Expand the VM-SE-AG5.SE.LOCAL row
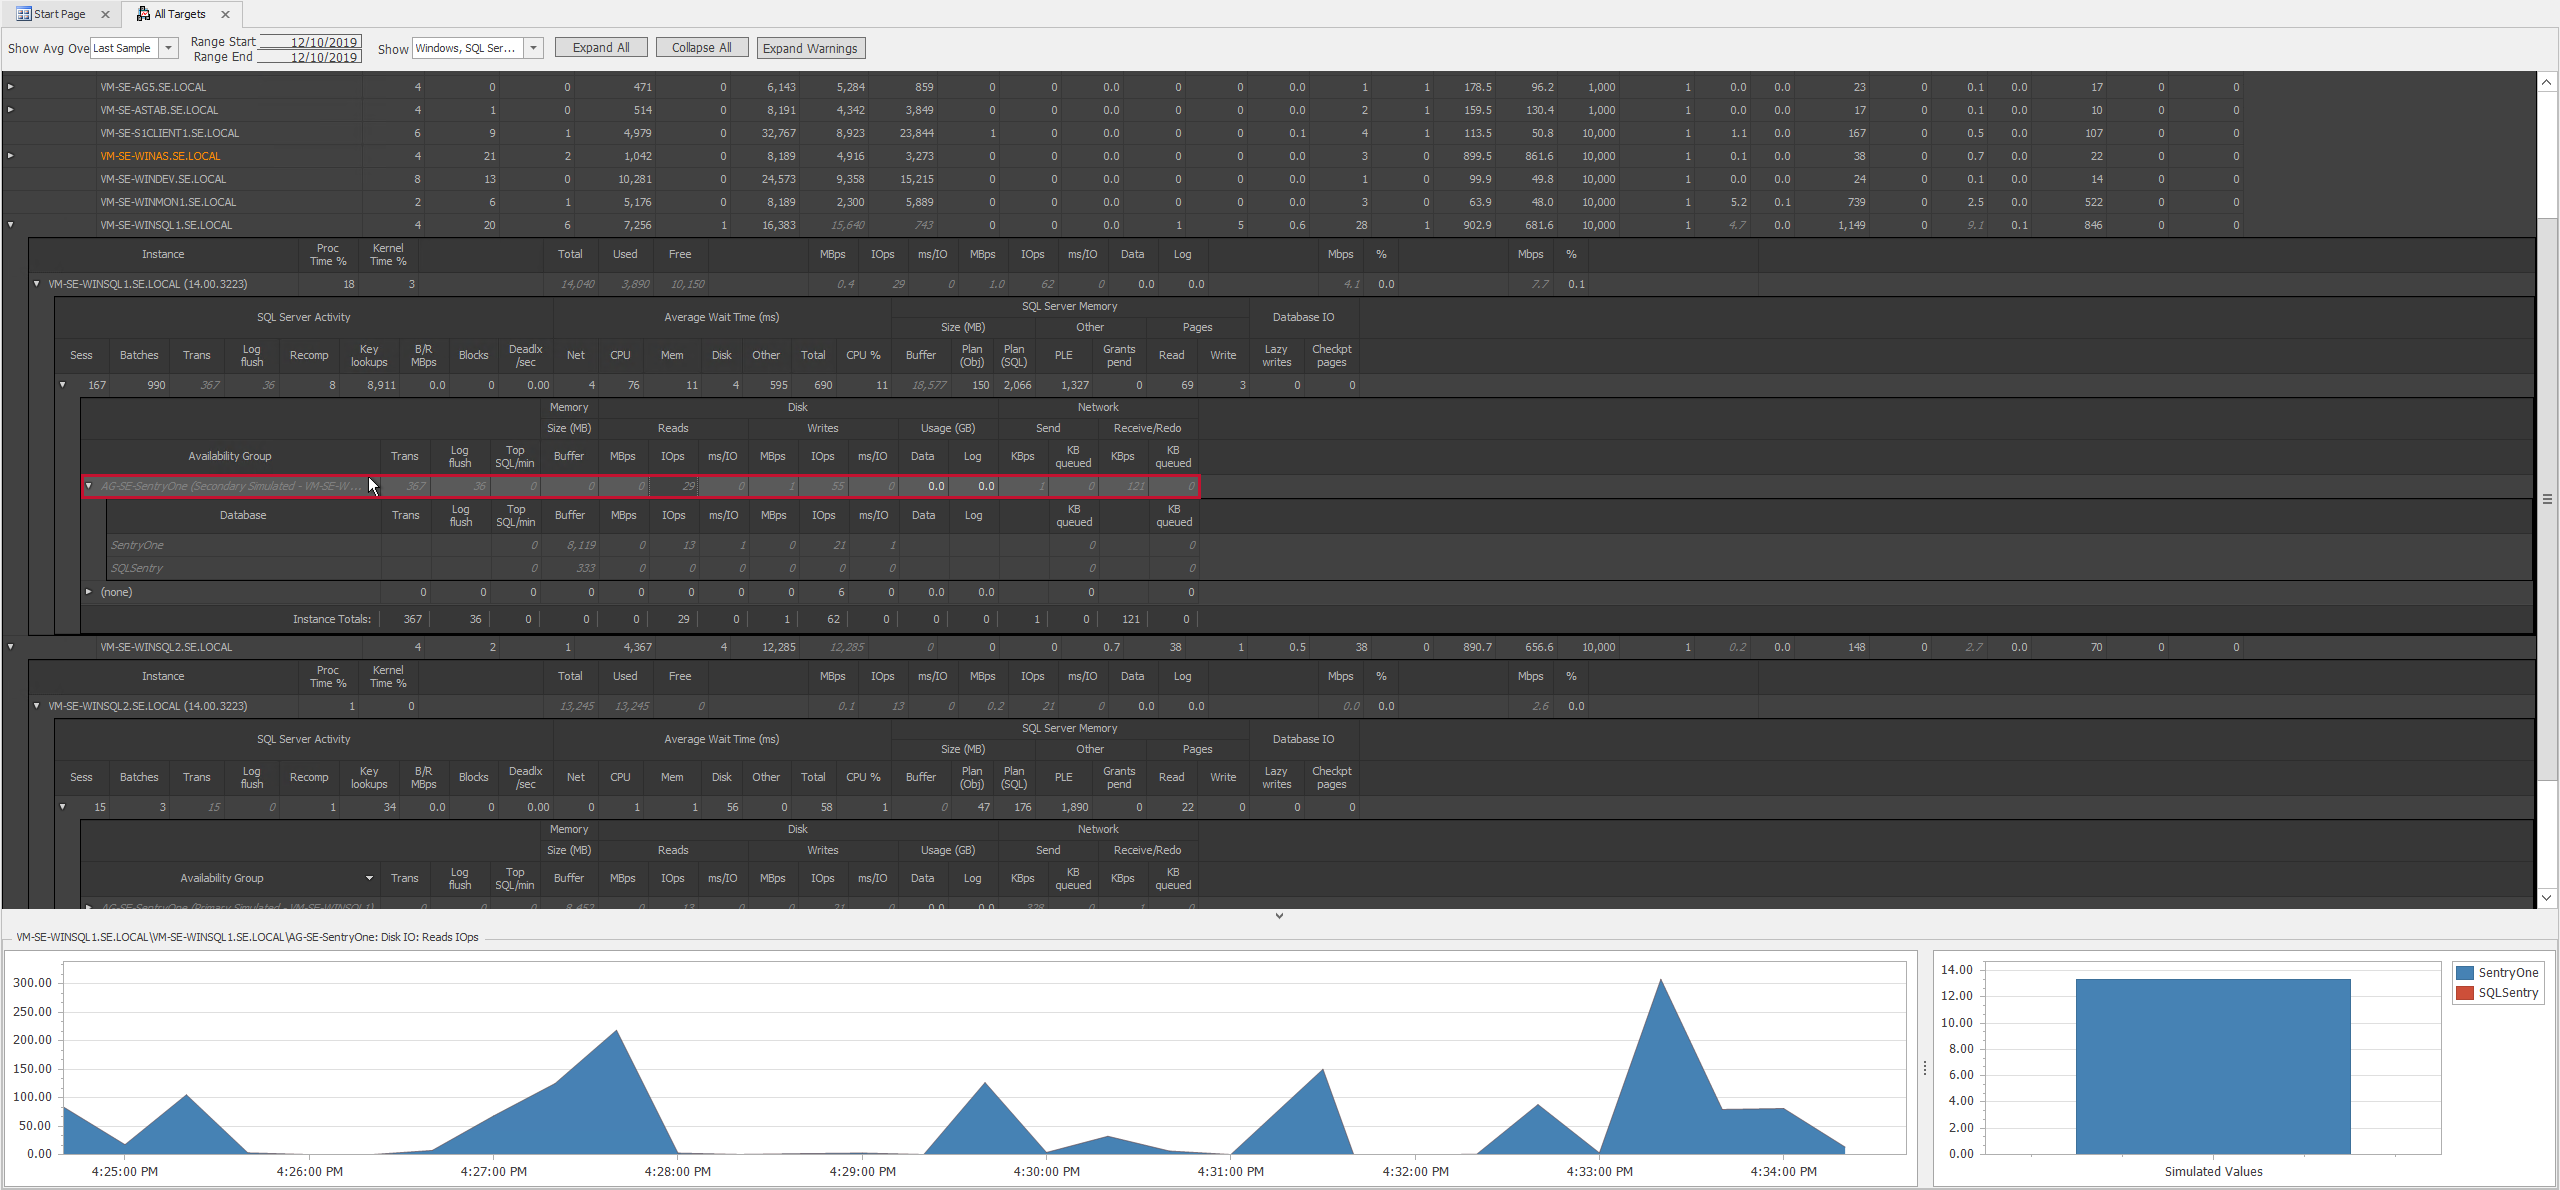The width and height of the screenshot is (2560, 1190). [9, 87]
